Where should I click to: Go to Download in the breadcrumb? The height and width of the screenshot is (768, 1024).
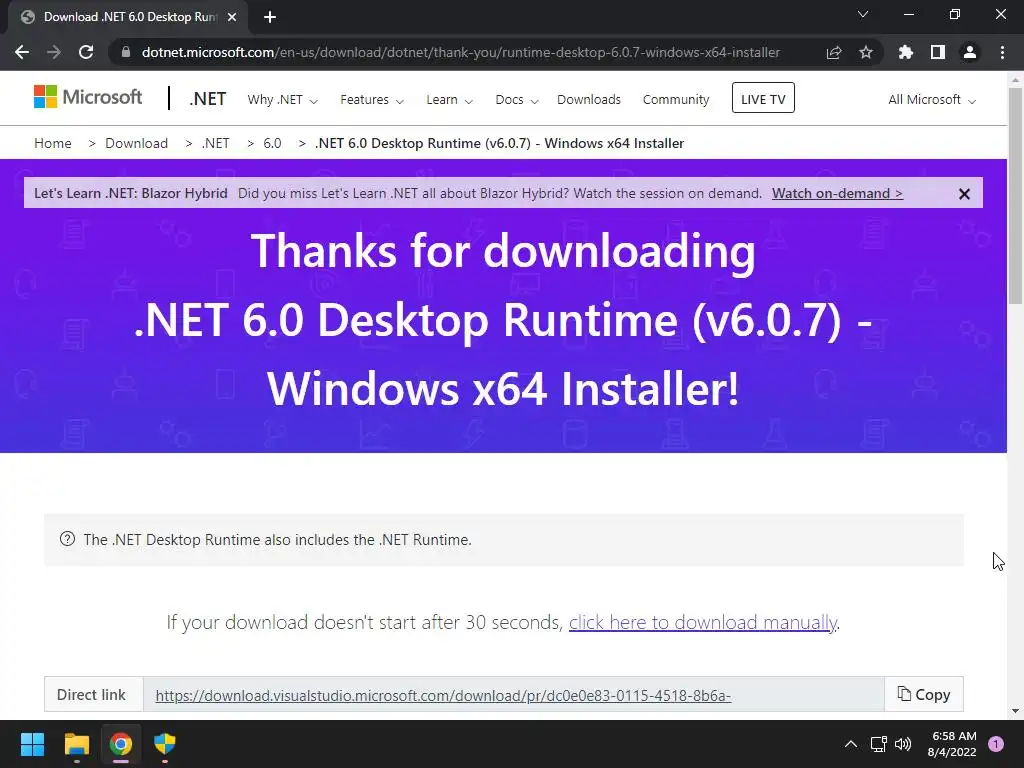pyautogui.click(x=136, y=143)
